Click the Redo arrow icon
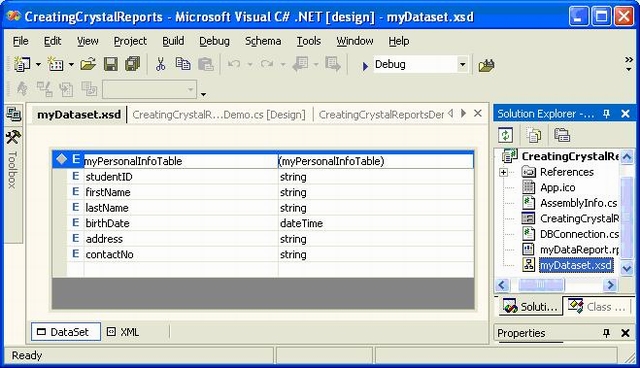 point(267,64)
